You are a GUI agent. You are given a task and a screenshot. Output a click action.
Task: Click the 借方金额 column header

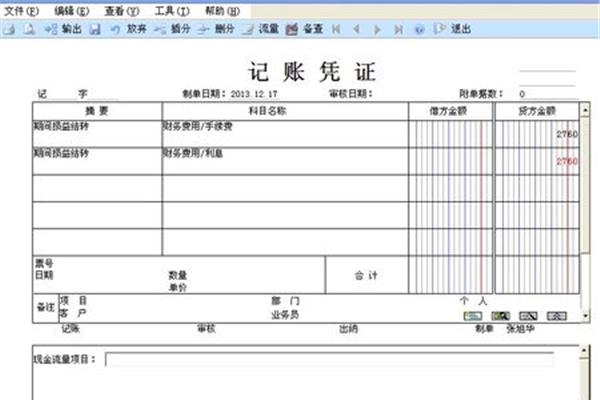450,111
